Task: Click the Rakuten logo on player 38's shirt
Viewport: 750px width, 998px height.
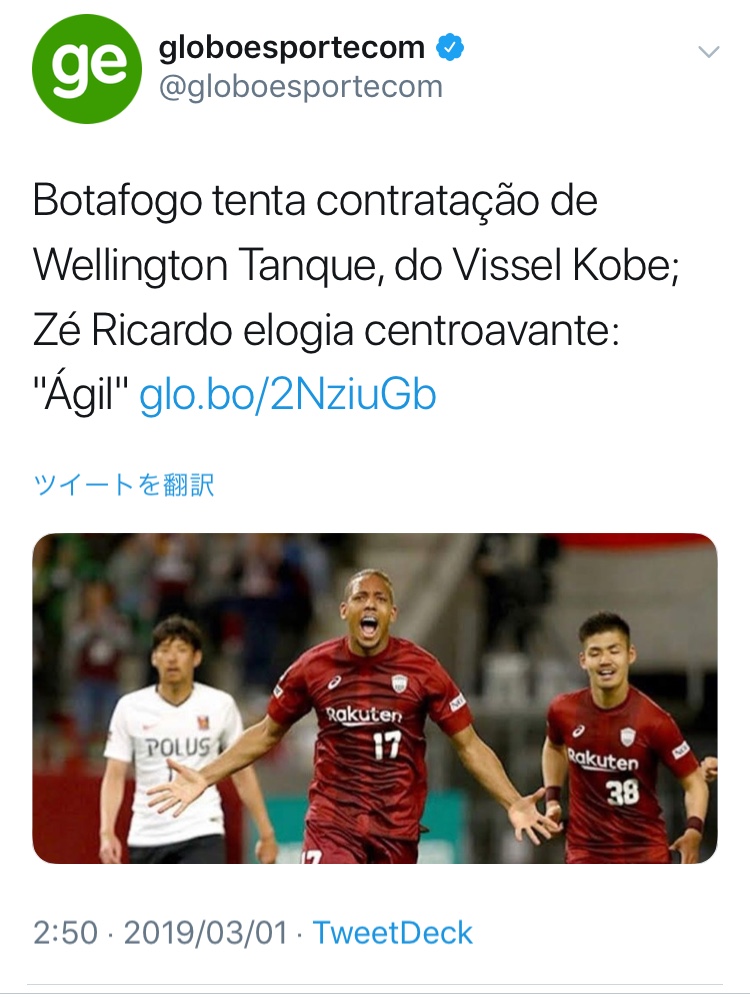Action: click(602, 759)
